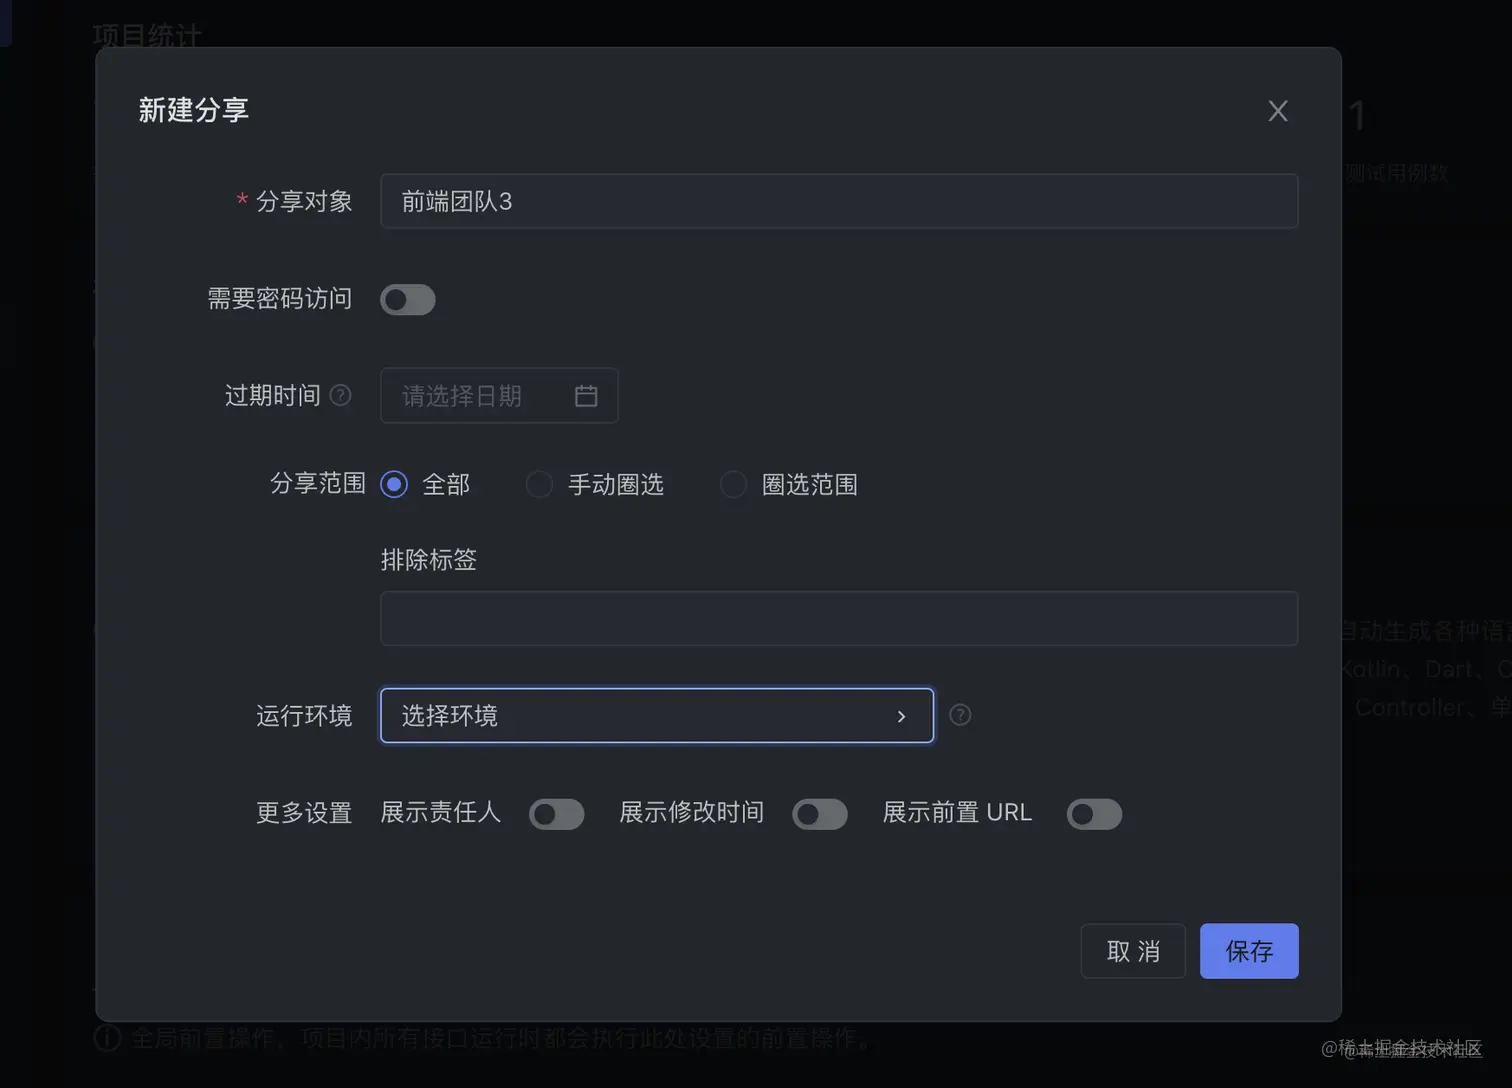Screen dimensions: 1512x1088
Task: Click the 分享对象 input field
Action: coord(839,201)
